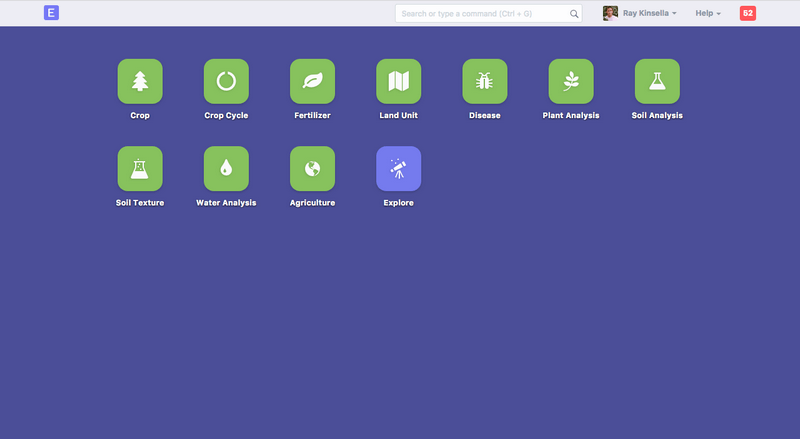Open the Disease bug icon
This screenshot has width=800, height=439.
coord(484,81)
